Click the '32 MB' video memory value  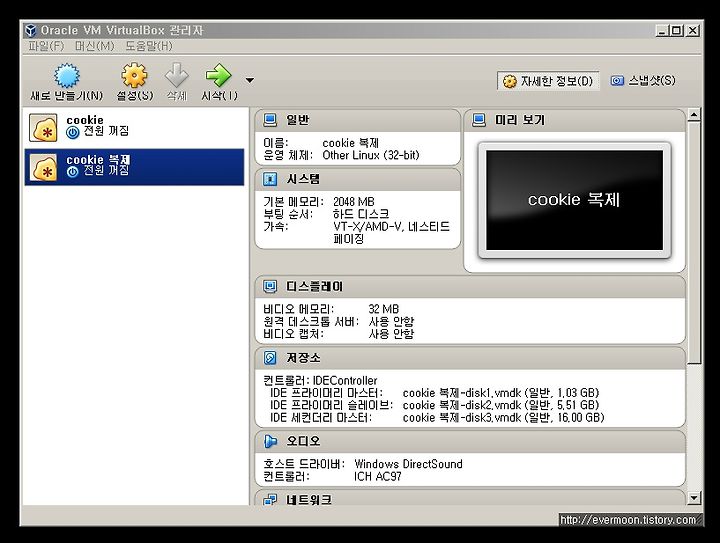[x=383, y=309]
